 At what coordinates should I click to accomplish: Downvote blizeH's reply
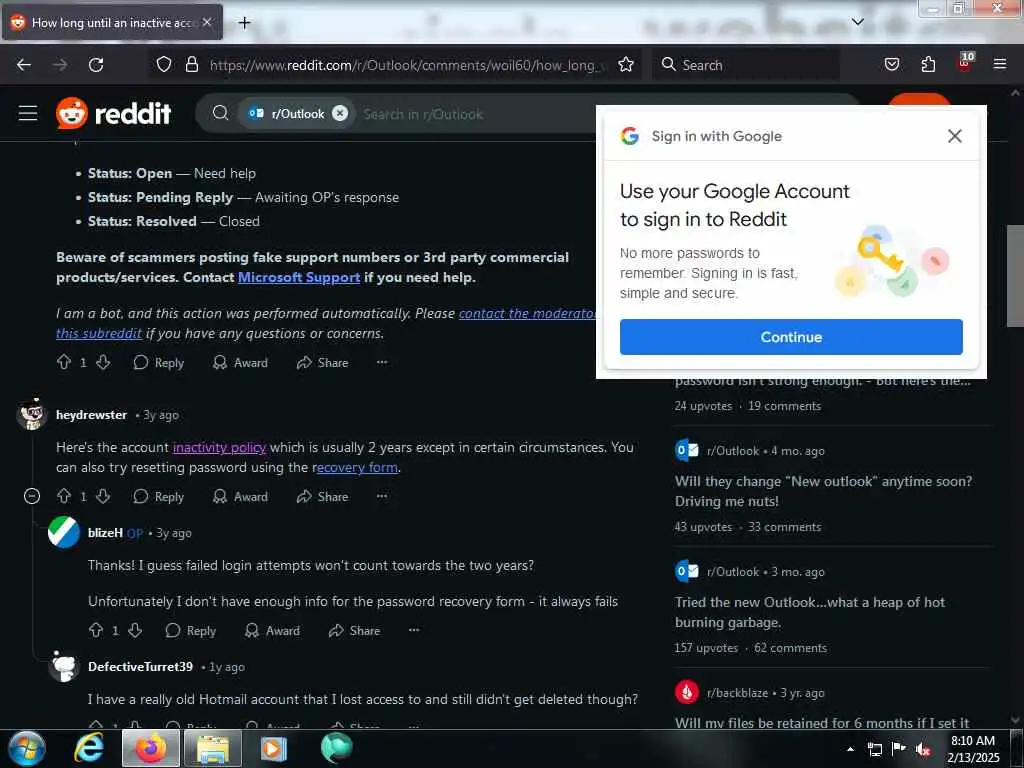(135, 630)
